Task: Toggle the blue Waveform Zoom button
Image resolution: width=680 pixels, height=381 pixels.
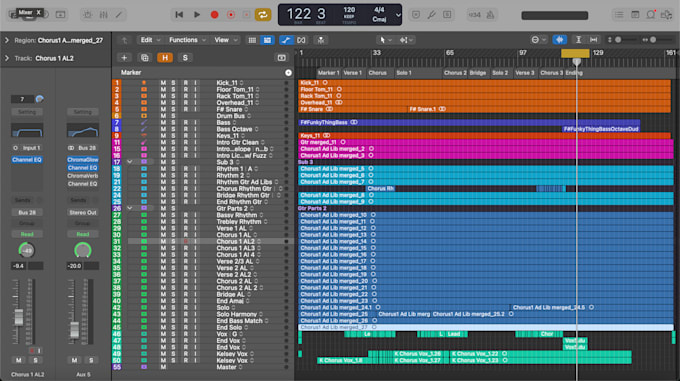Action: [559, 40]
